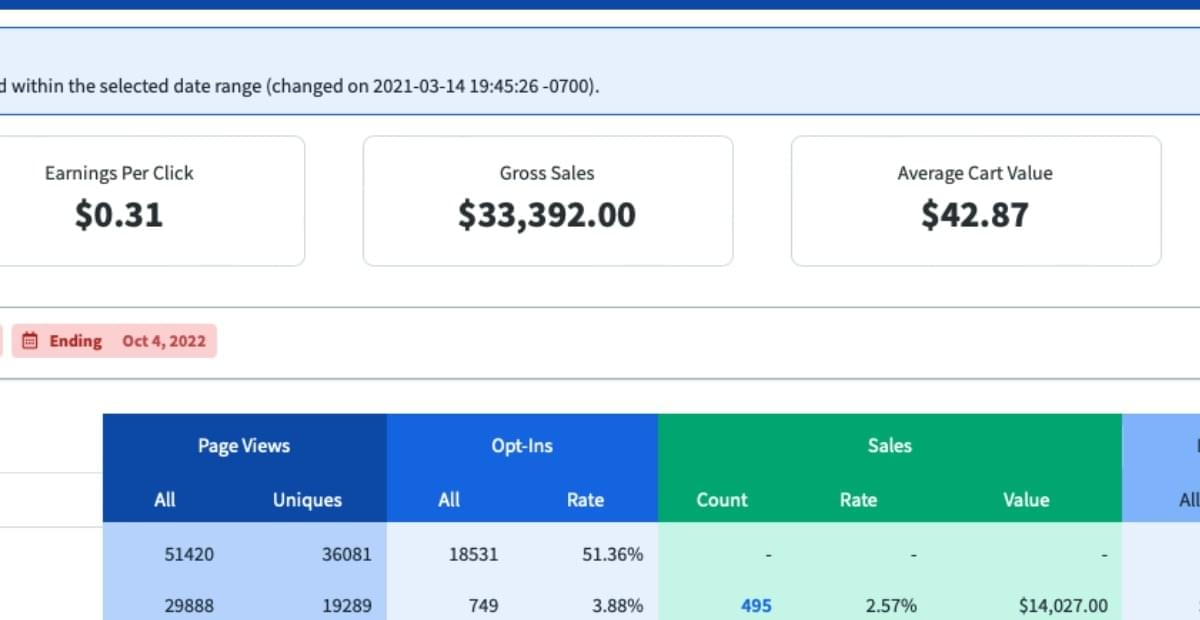The width and height of the screenshot is (1200, 620).
Task: Select the 18531 opt-ins cell
Action: pos(473,553)
